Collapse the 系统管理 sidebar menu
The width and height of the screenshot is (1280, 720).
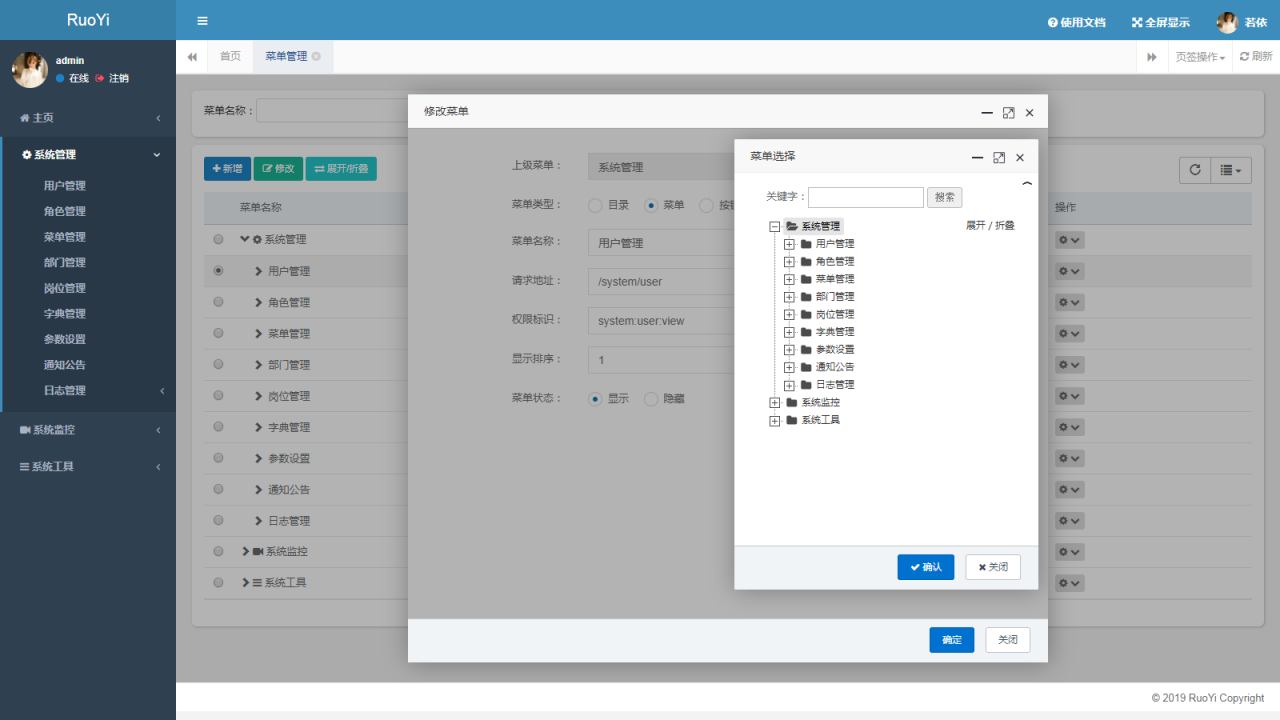tap(88, 155)
